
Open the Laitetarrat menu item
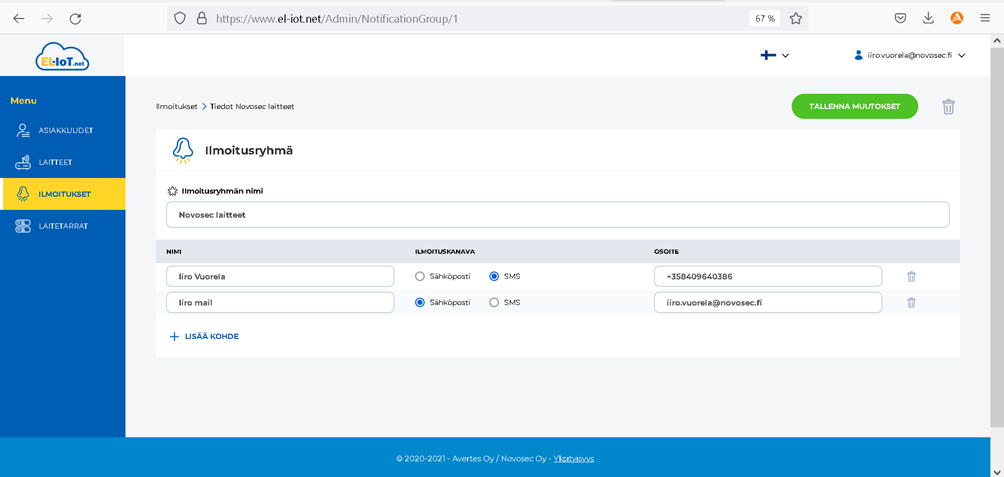(x=63, y=226)
